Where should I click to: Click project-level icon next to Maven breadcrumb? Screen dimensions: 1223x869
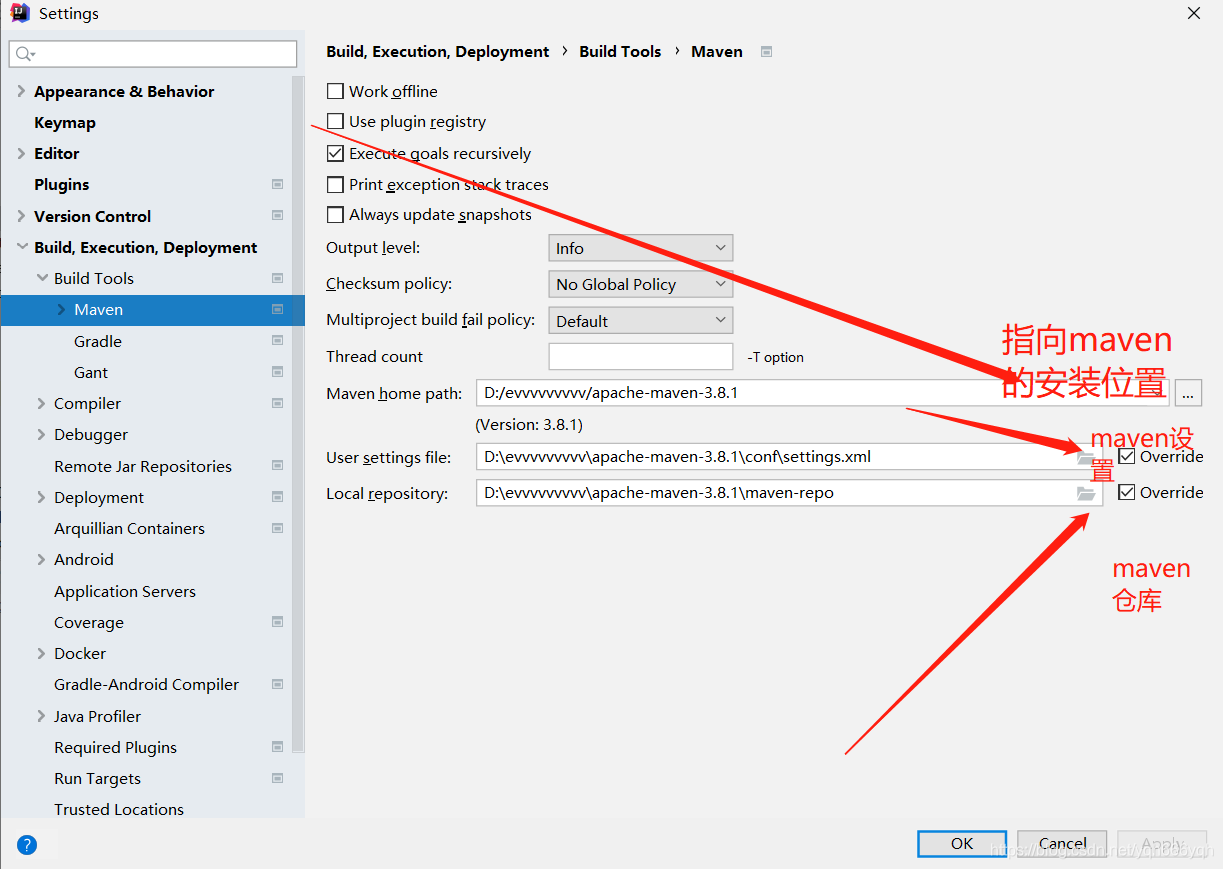[x=766, y=51]
